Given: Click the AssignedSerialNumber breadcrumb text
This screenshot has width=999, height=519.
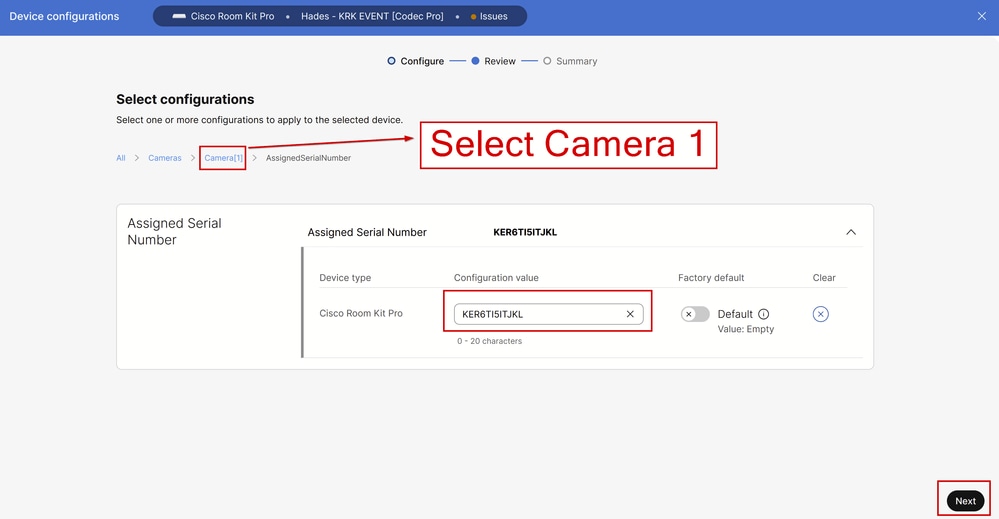Looking at the screenshot, I should pos(308,158).
